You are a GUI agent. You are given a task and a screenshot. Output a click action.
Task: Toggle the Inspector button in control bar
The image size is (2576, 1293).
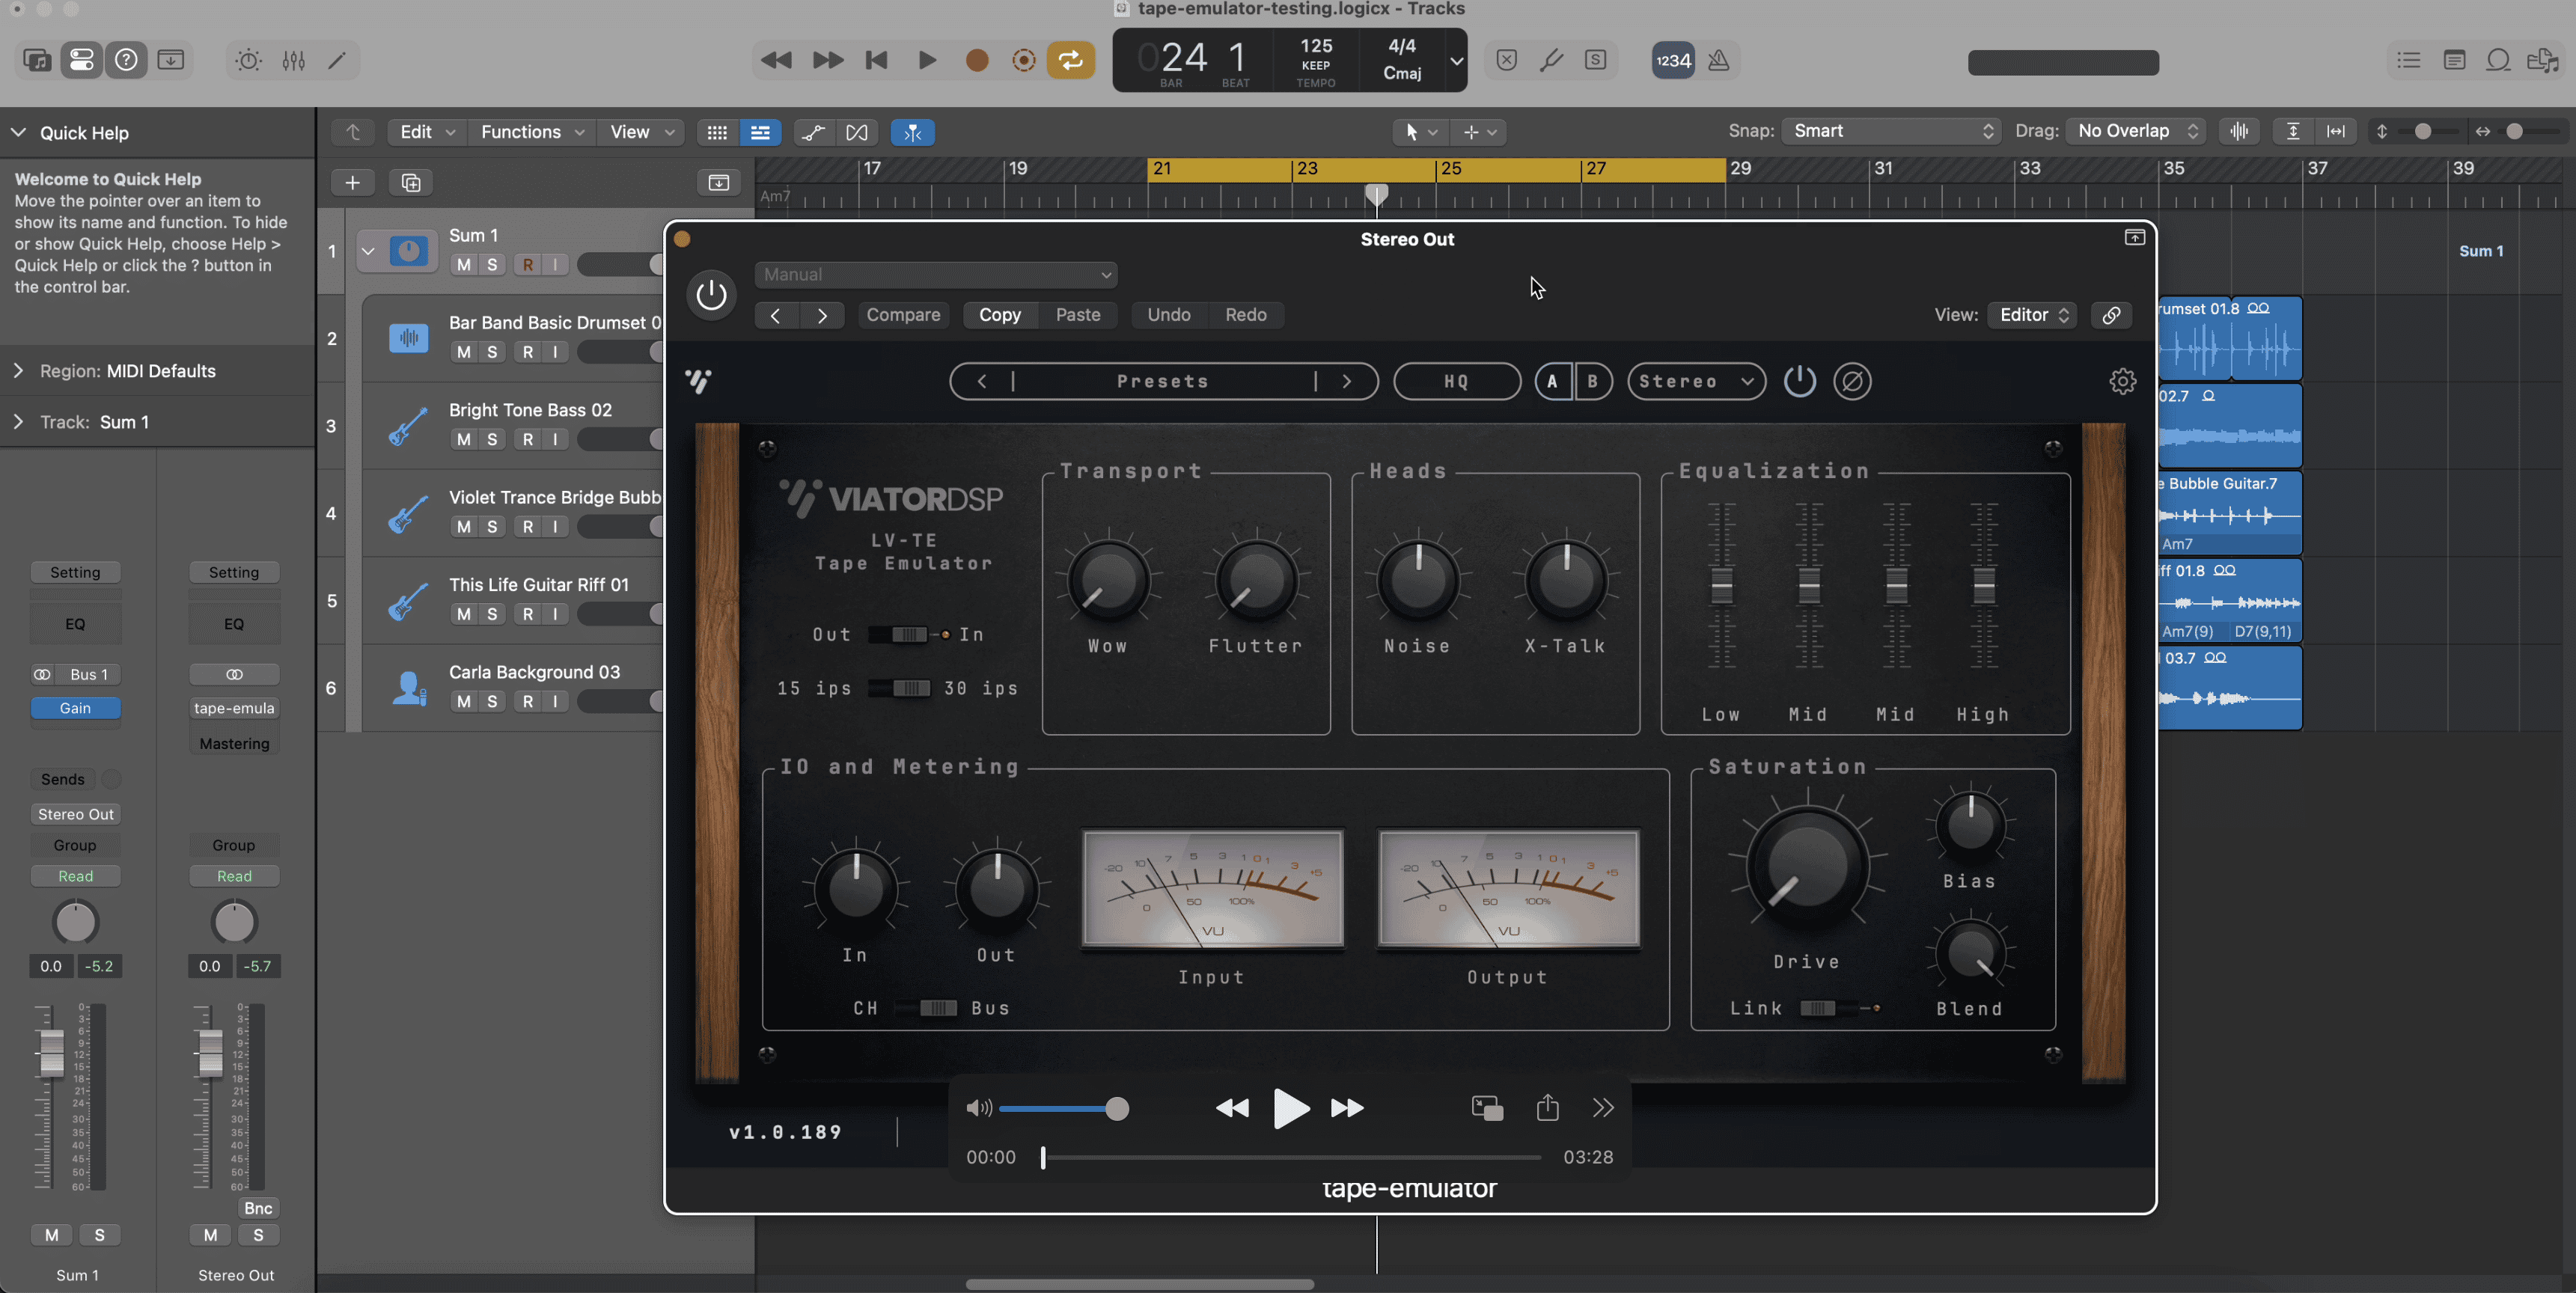[82, 60]
